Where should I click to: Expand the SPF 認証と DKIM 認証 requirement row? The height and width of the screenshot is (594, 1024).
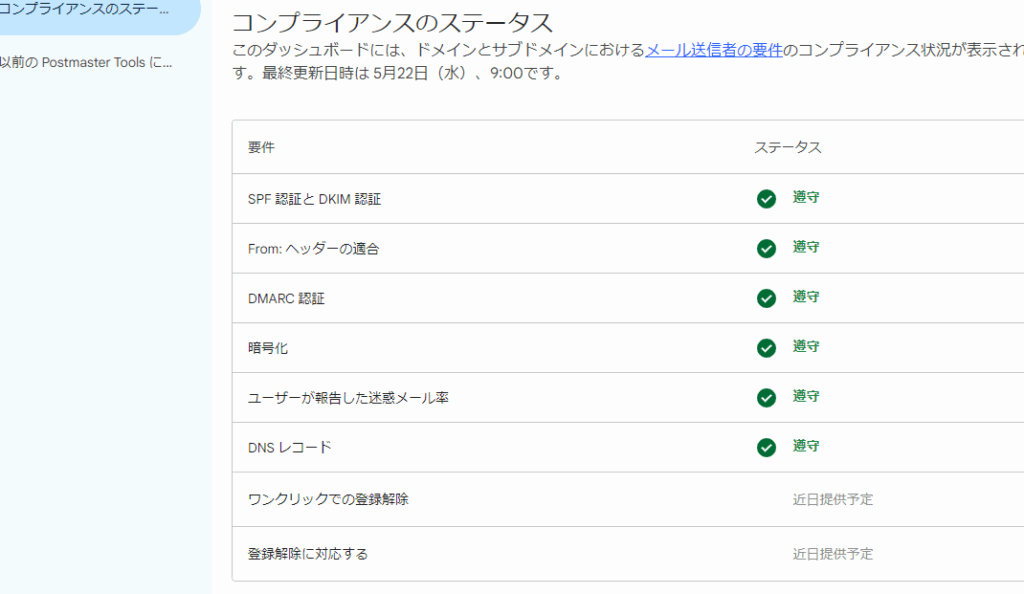(314, 199)
